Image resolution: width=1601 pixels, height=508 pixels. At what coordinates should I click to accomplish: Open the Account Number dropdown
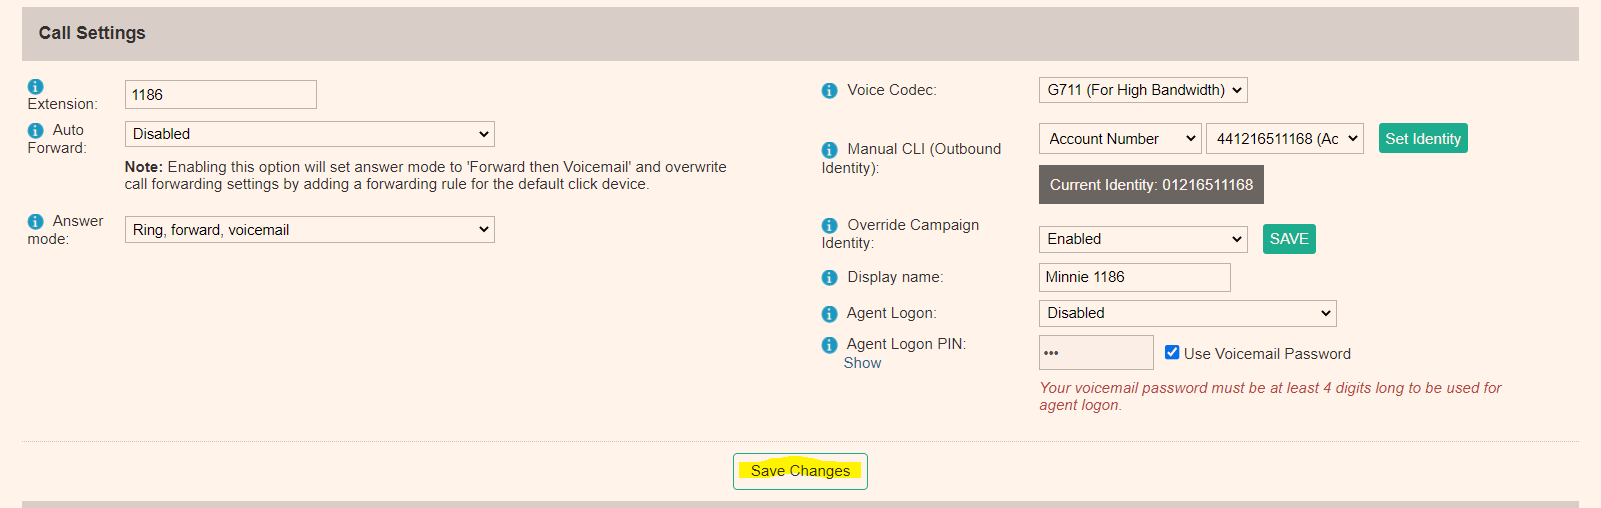click(x=1120, y=139)
